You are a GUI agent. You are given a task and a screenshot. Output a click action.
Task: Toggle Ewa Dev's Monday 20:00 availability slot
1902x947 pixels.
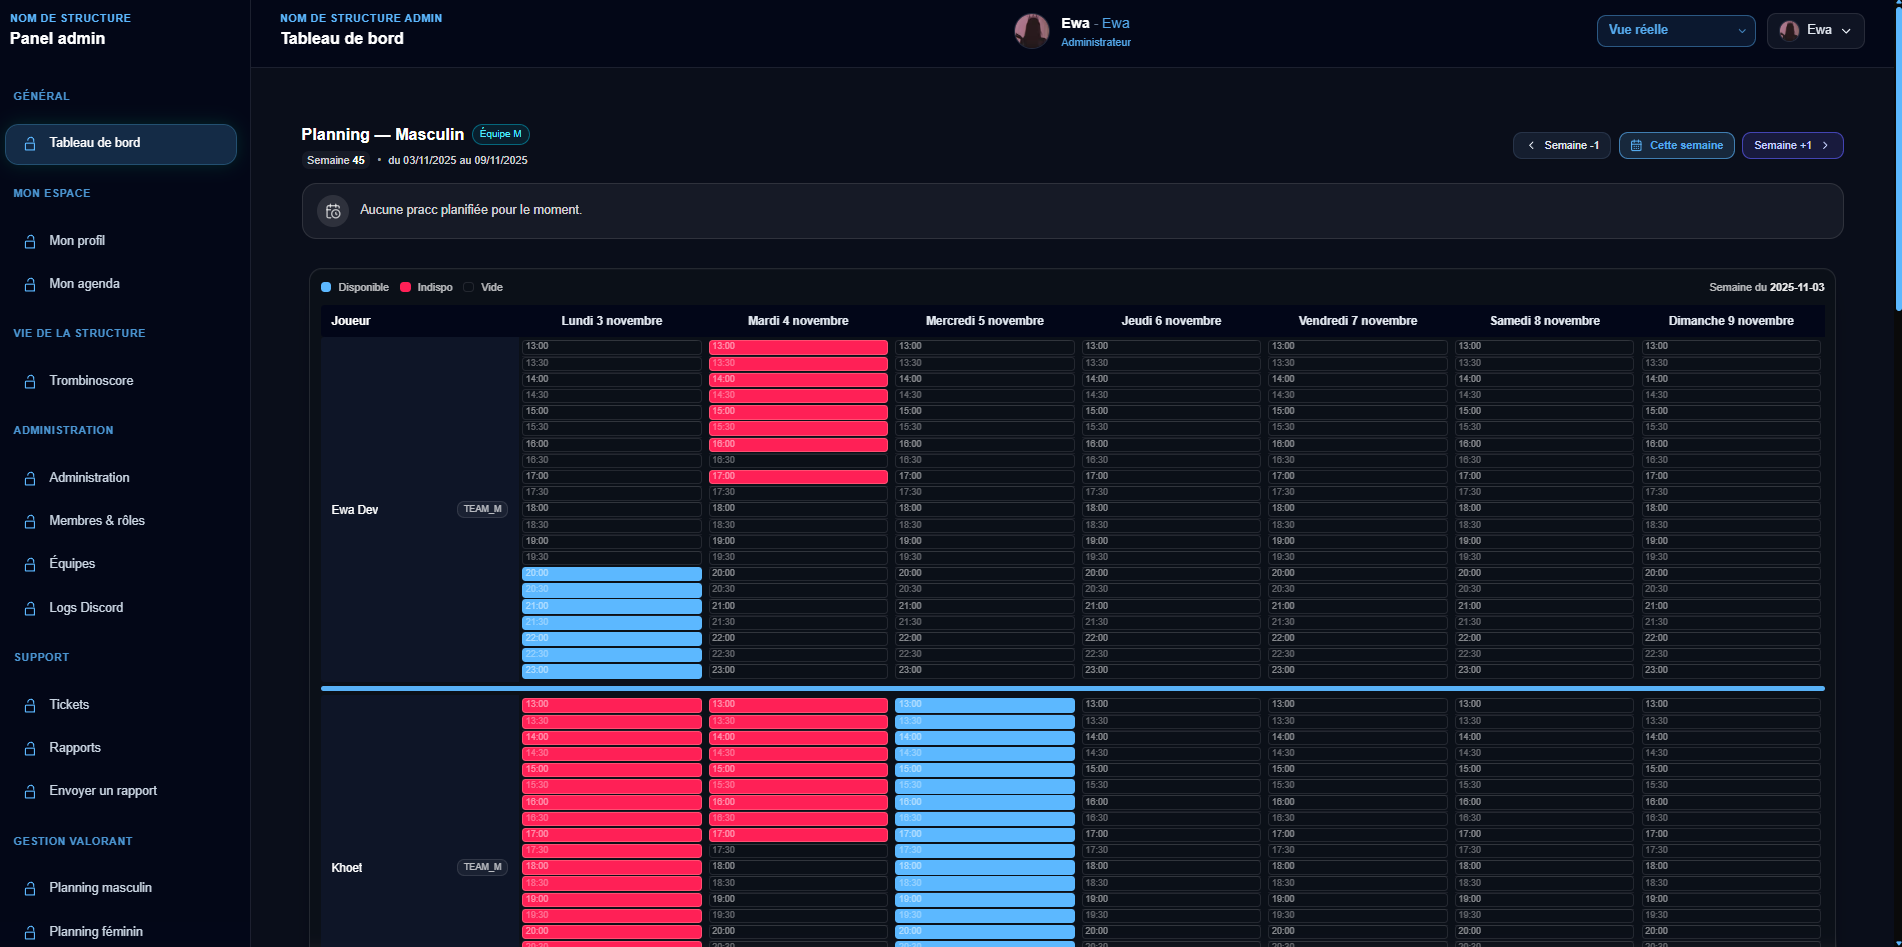tap(611, 574)
